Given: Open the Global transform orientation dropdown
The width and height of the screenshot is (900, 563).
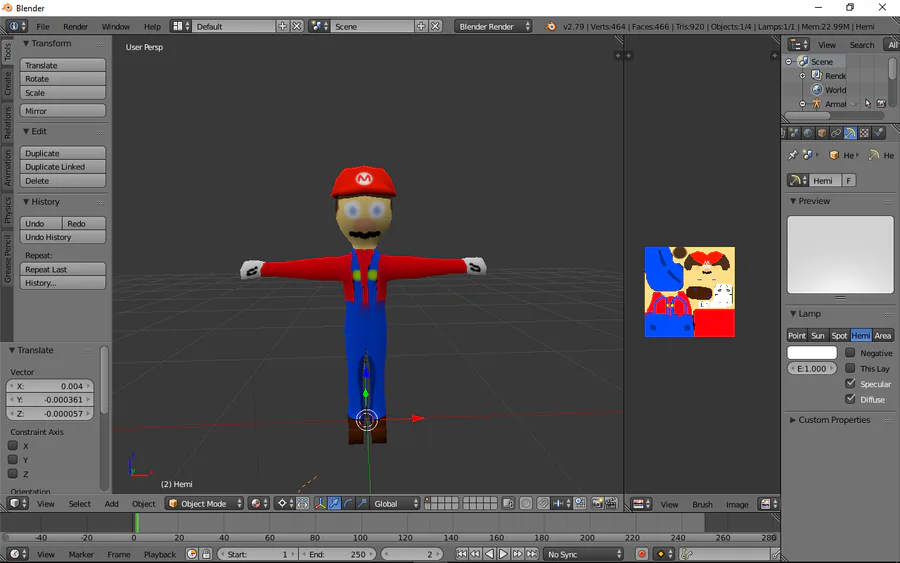Looking at the screenshot, I should (395, 503).
